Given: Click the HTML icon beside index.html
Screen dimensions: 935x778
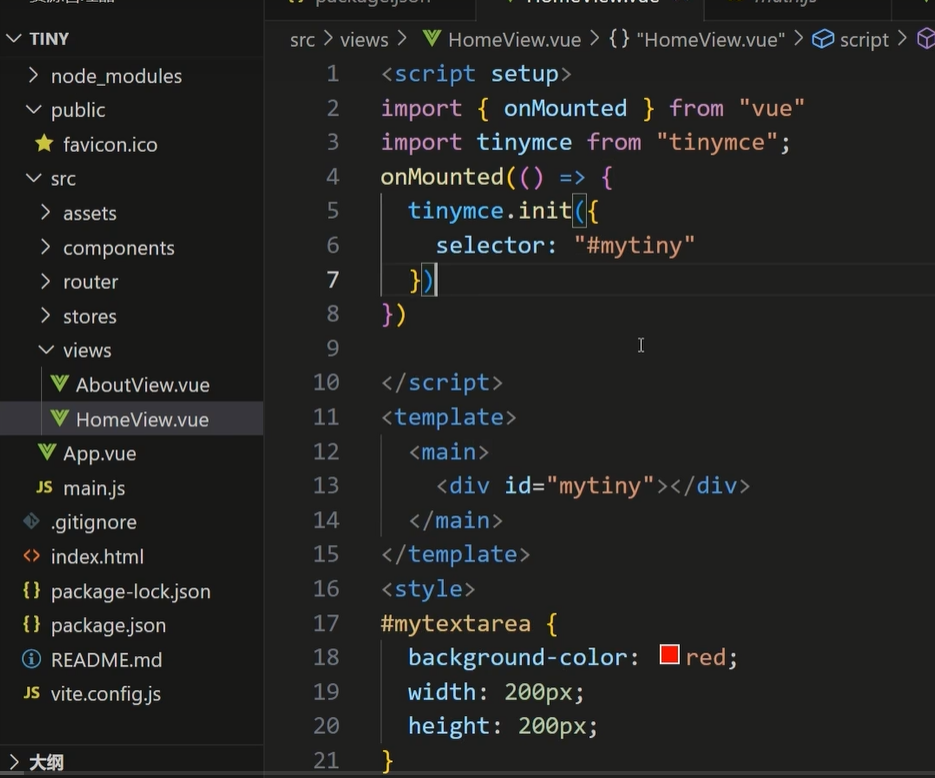Looking at the screenshot, I should (32, 556).
